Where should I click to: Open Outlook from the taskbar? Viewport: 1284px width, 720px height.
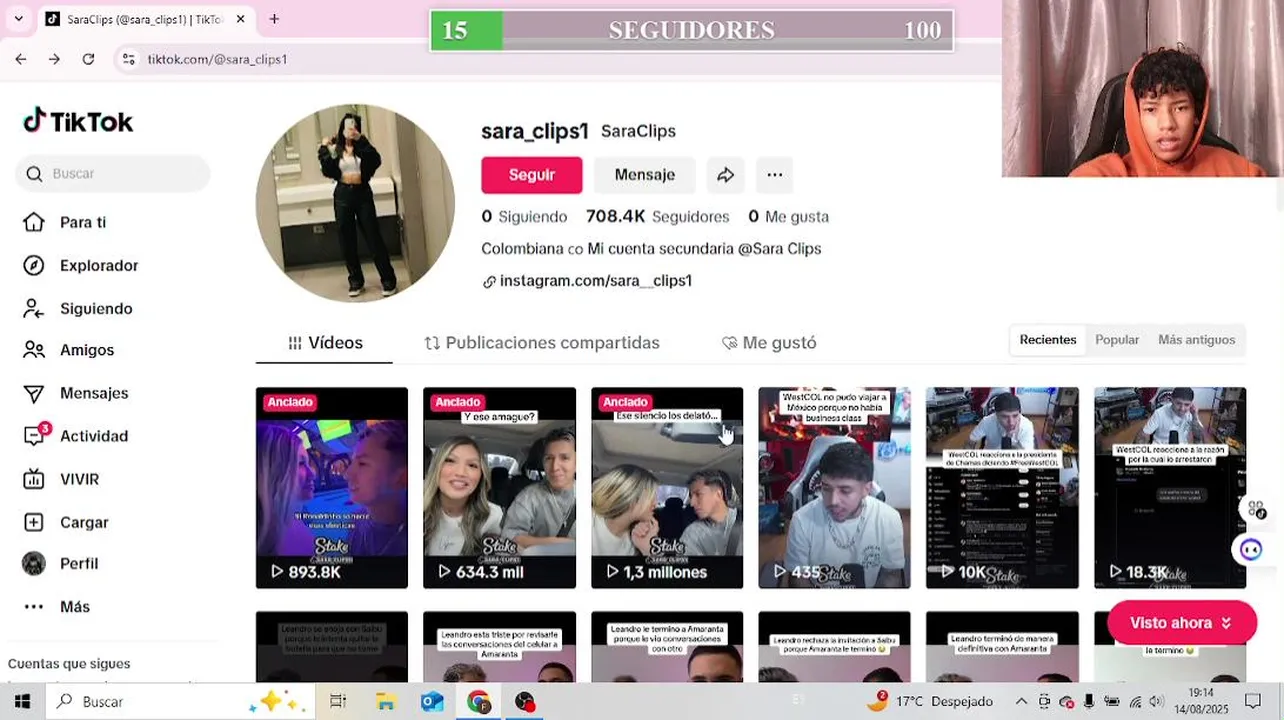point(432,702)
